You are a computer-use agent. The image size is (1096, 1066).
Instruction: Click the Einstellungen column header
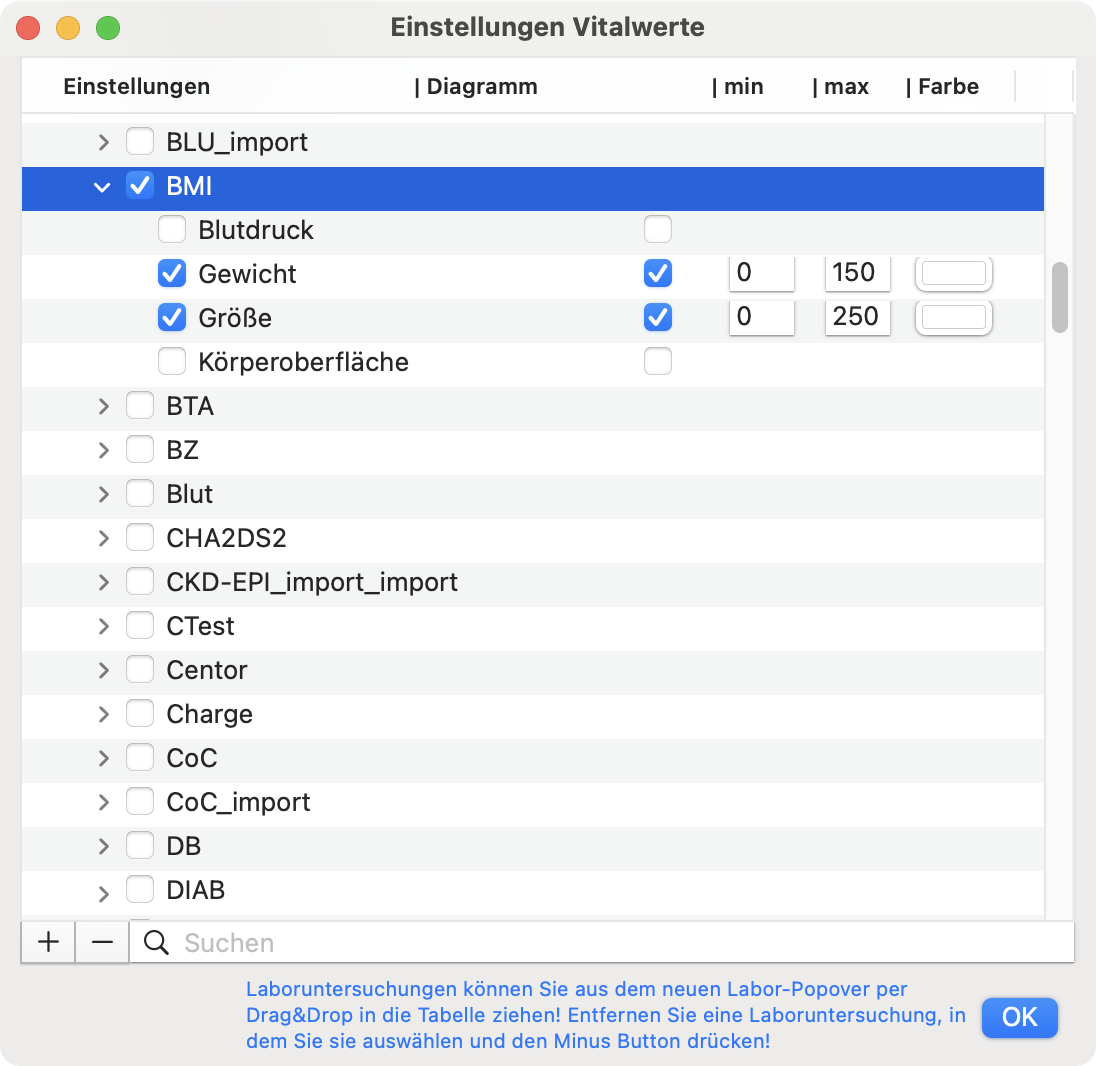[x=136, y=86]
